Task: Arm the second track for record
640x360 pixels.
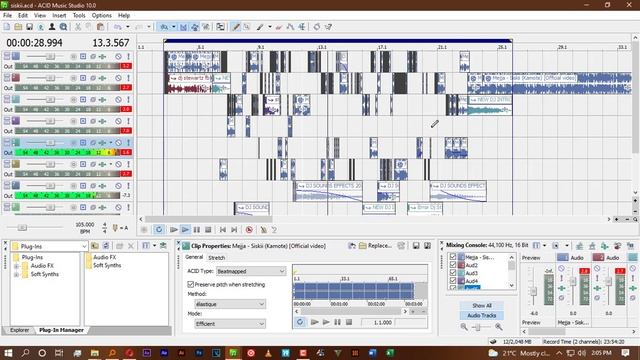Action: pyautogui.click(x=73, y=78)
